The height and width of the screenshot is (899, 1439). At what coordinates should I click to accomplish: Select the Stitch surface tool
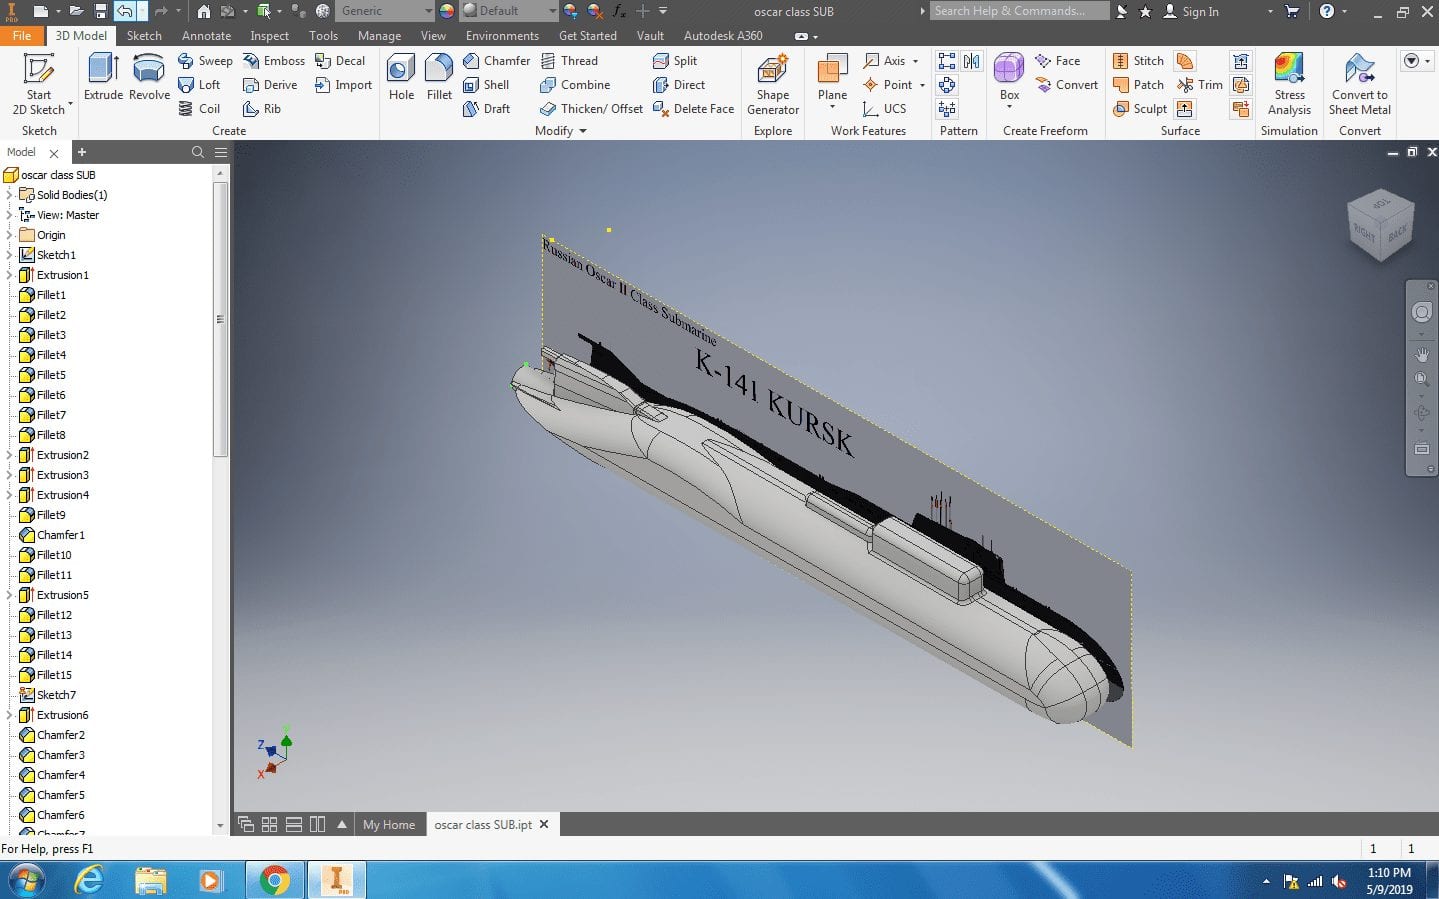[x=1138, y=61]
